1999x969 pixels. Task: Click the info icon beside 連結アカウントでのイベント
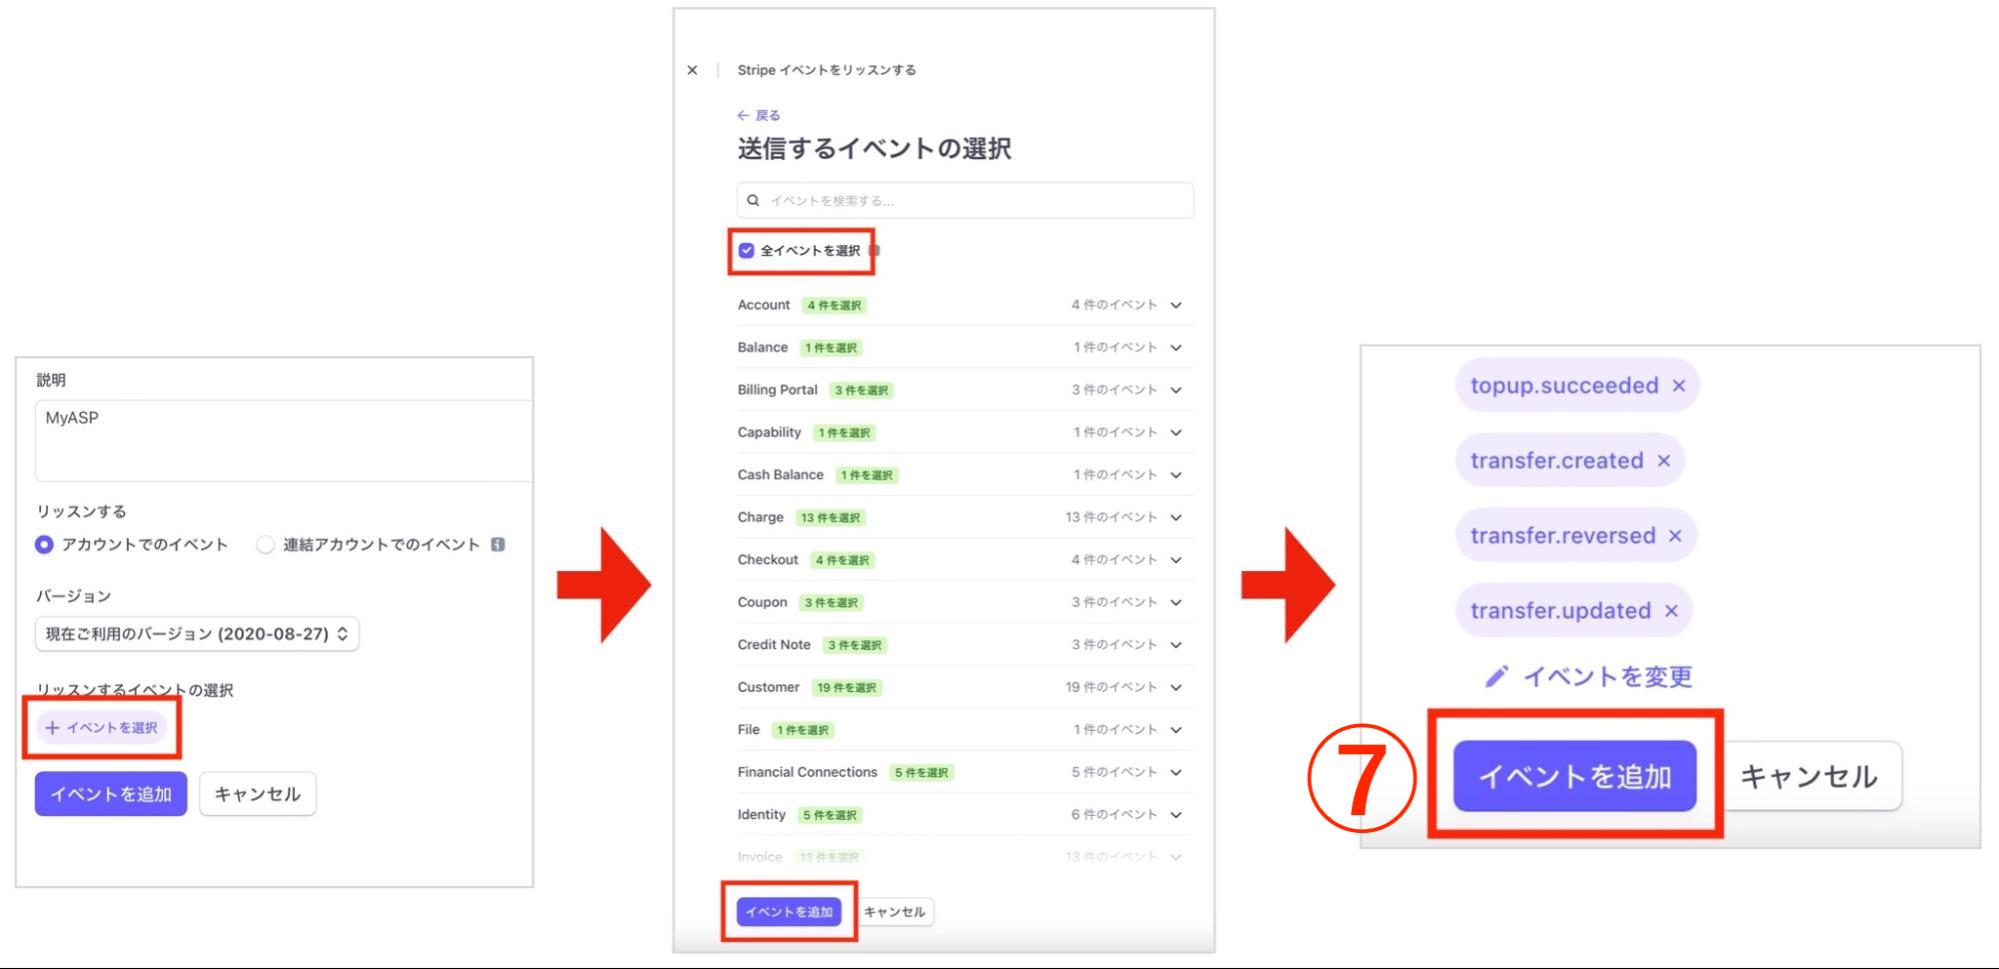click(x=497, y=544)
